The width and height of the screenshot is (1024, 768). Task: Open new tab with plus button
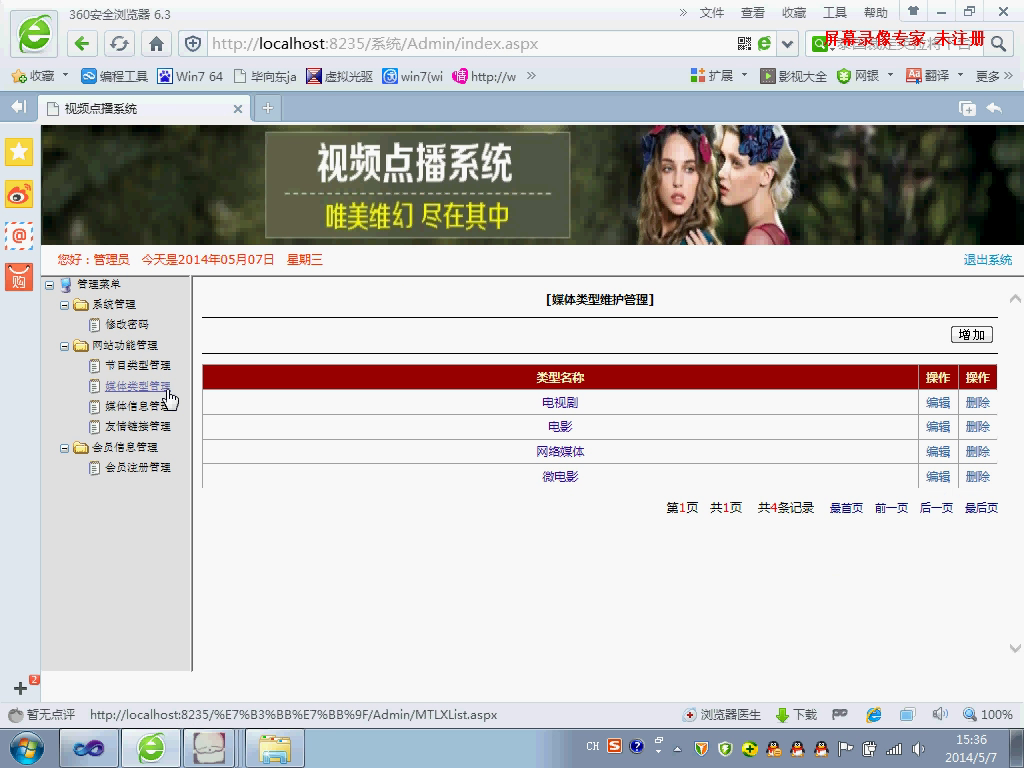click(268, 108)
